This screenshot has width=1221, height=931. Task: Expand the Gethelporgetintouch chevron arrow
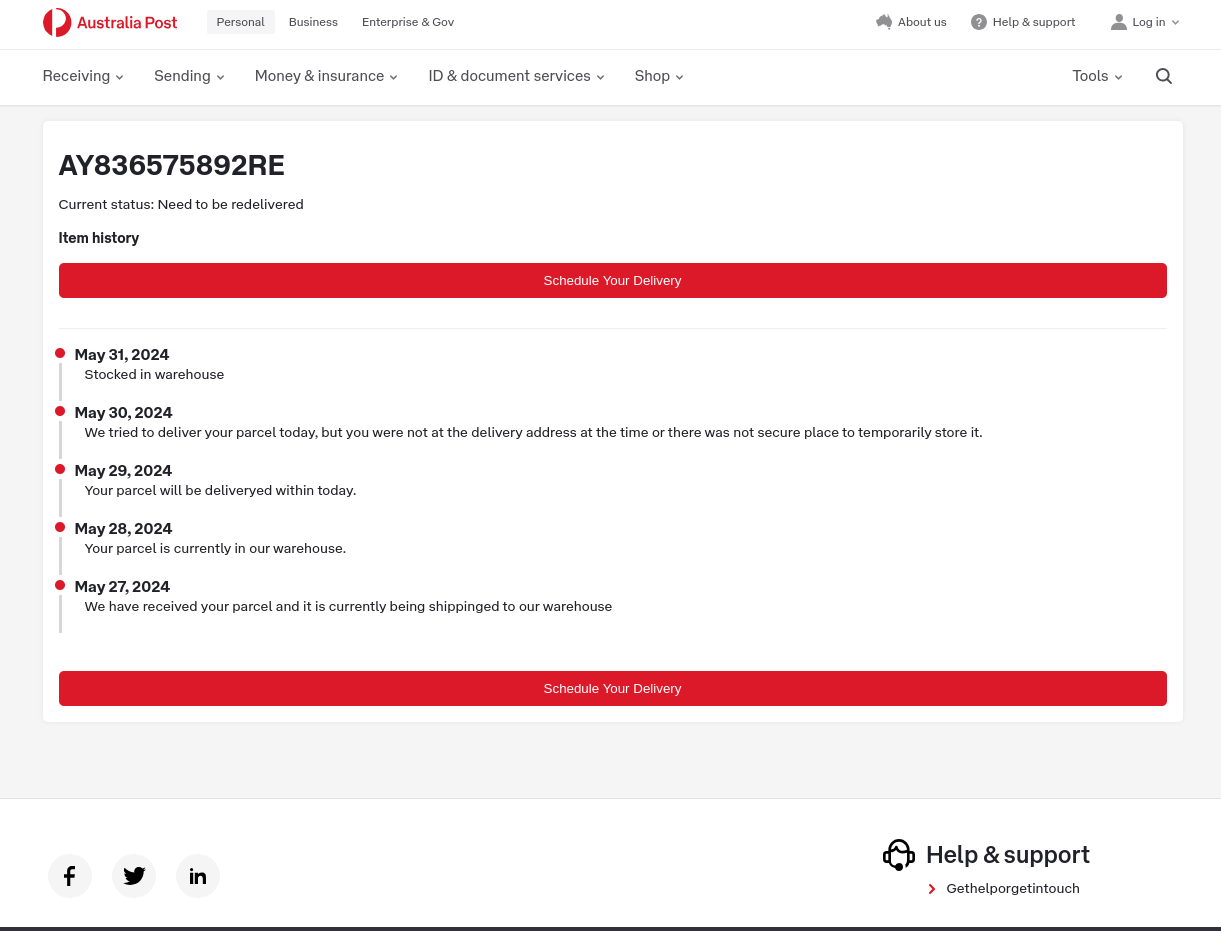(932, 888)
